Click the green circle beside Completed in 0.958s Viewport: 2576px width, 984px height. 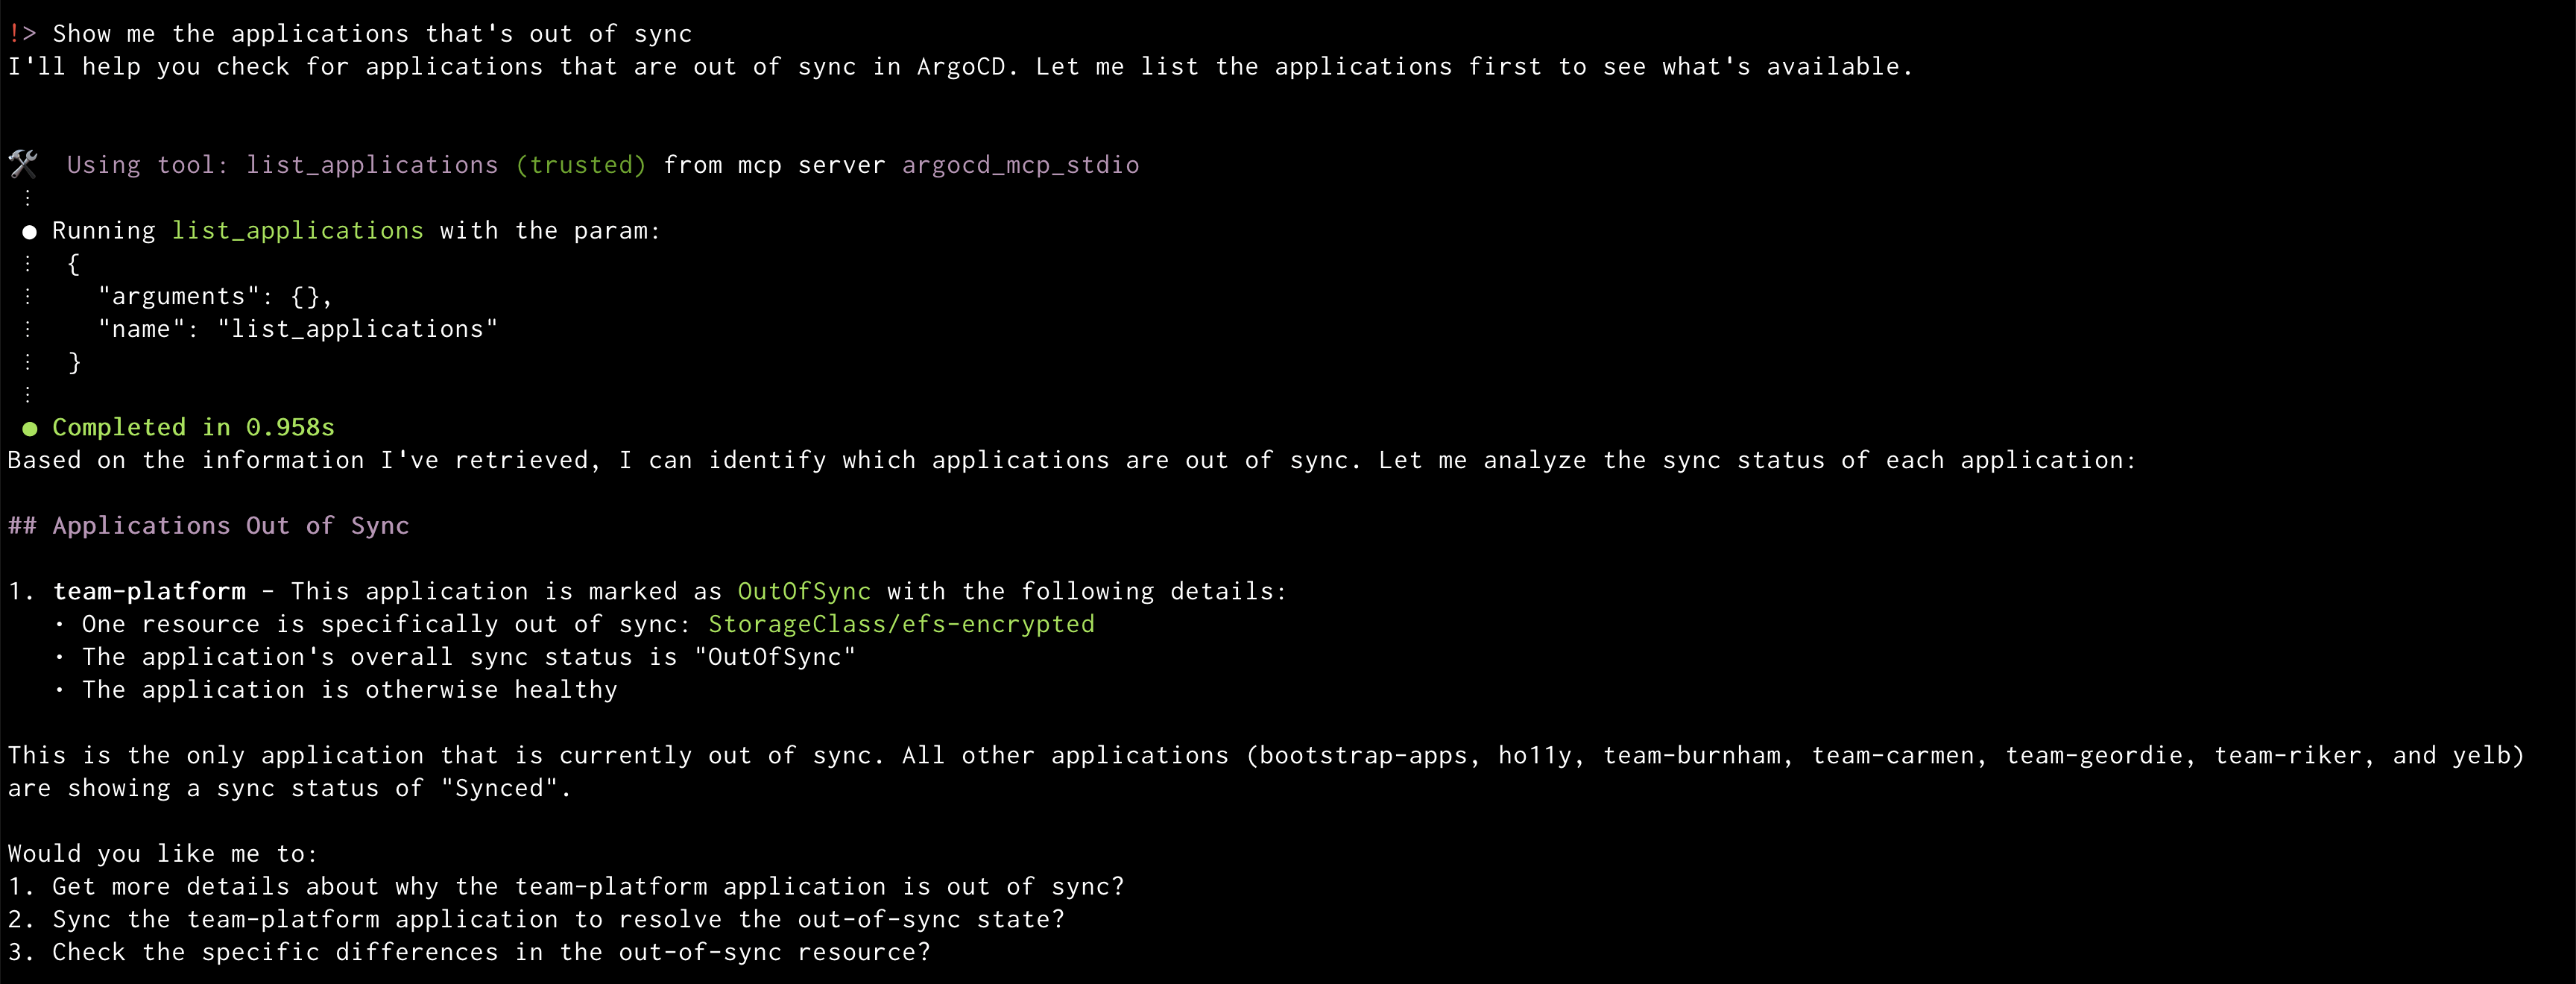[29, 428]
